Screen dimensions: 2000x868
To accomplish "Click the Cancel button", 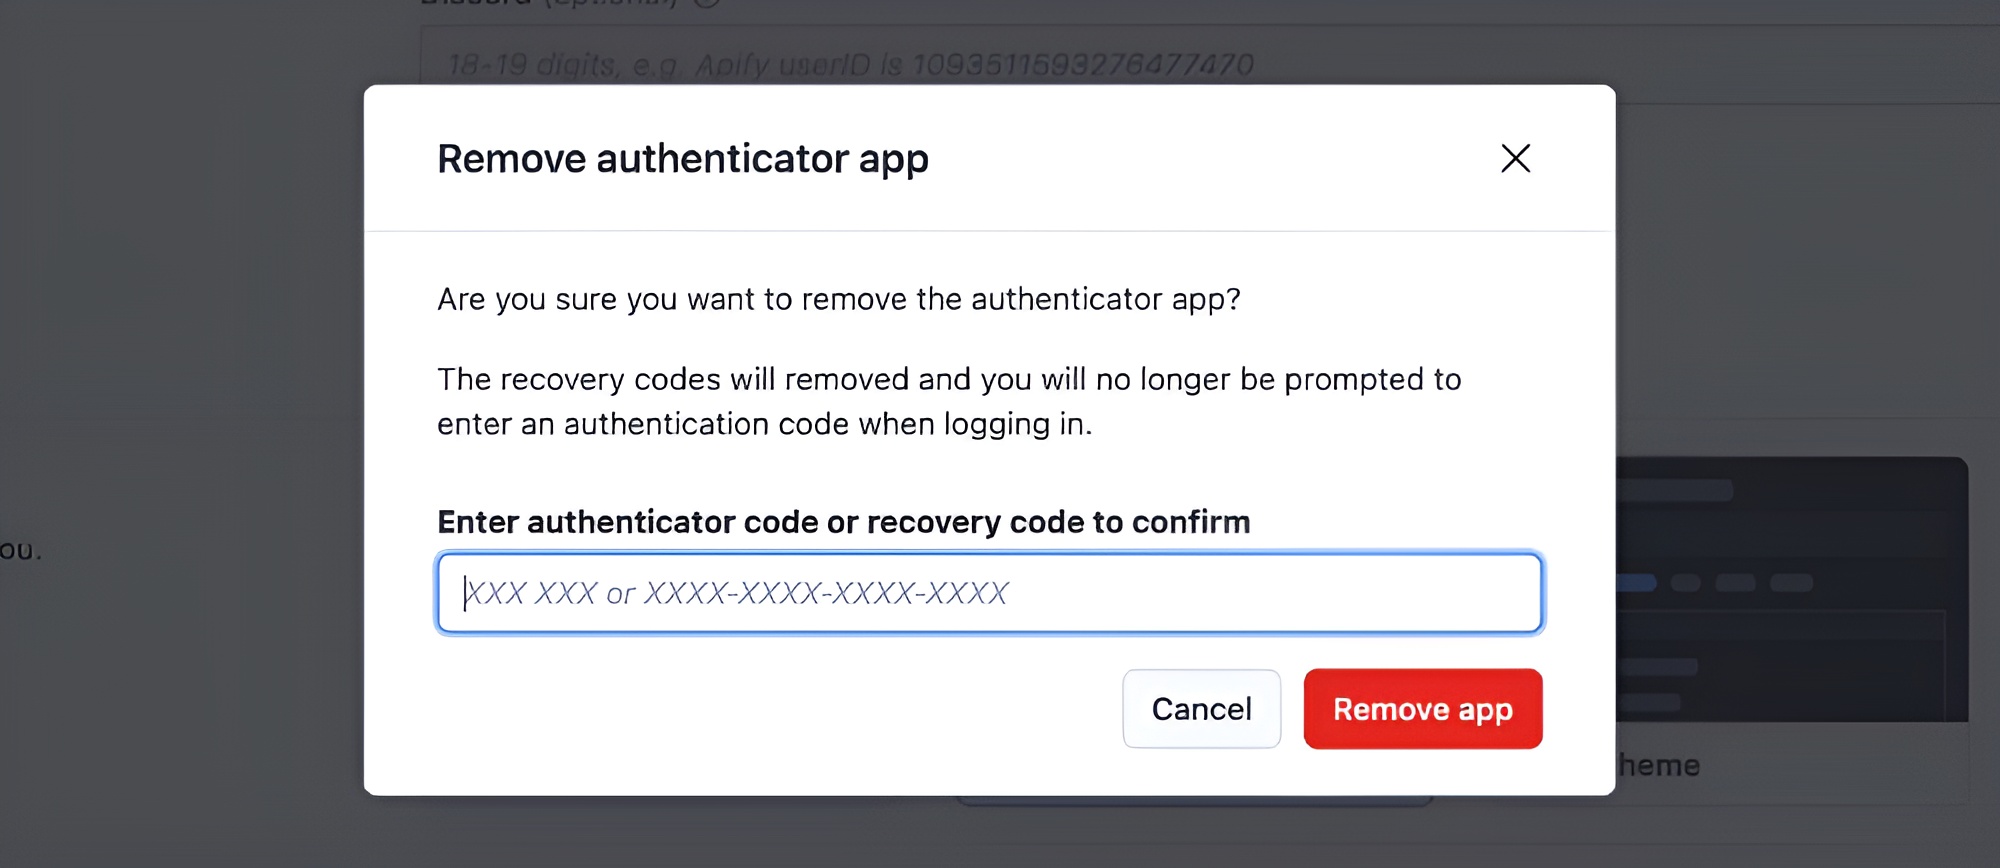I will click(1201, 708).
